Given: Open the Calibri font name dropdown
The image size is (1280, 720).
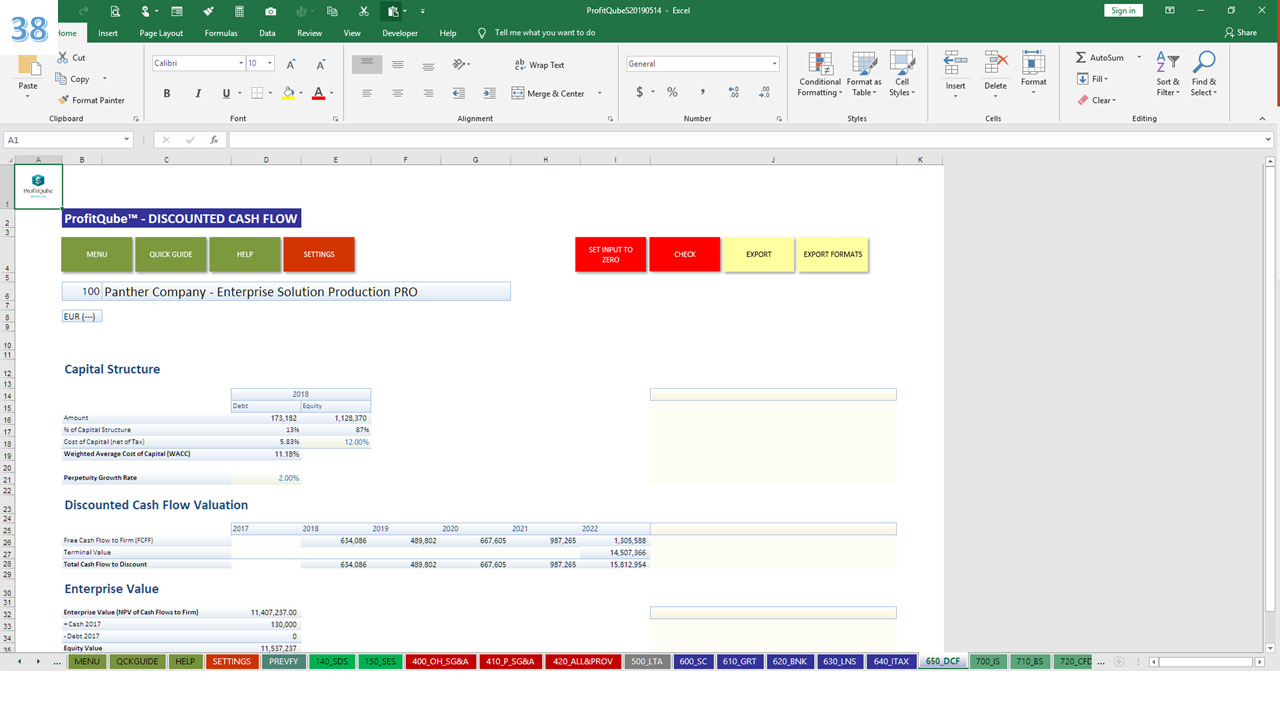Looking at the screenshot, I should pyautogui.click(x=241, y=63).
